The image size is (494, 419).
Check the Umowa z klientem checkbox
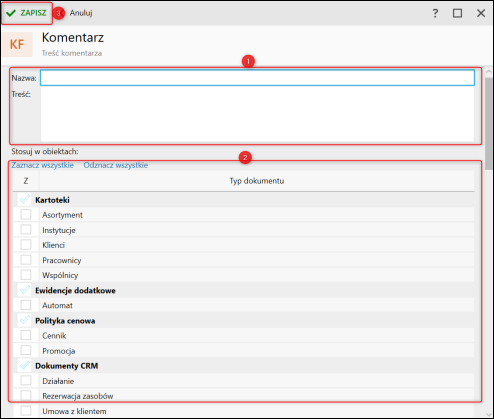click(x=26, y=410)
